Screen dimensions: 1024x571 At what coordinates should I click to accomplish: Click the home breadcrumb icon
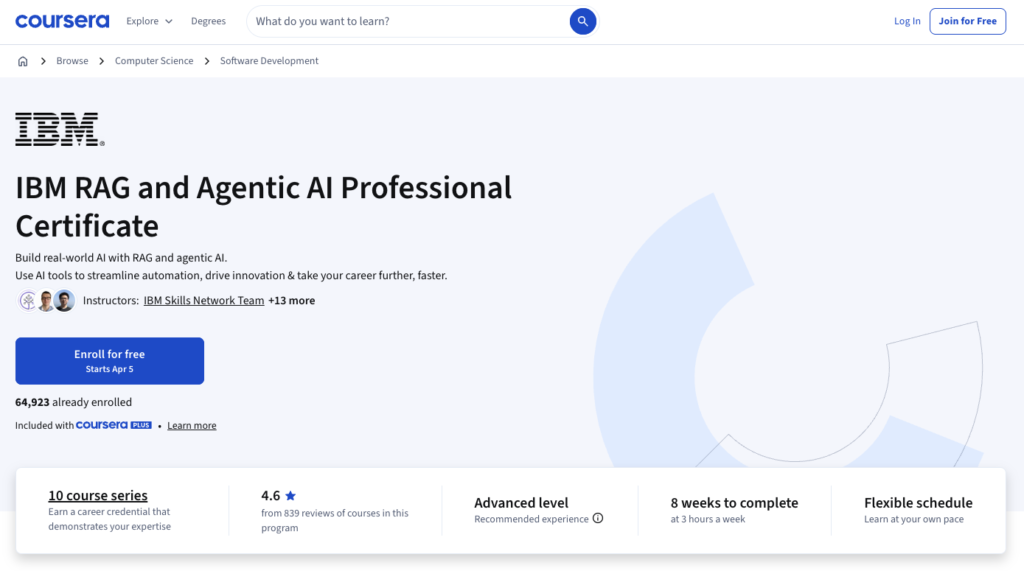pyautogui.click(x=23, y=61)
